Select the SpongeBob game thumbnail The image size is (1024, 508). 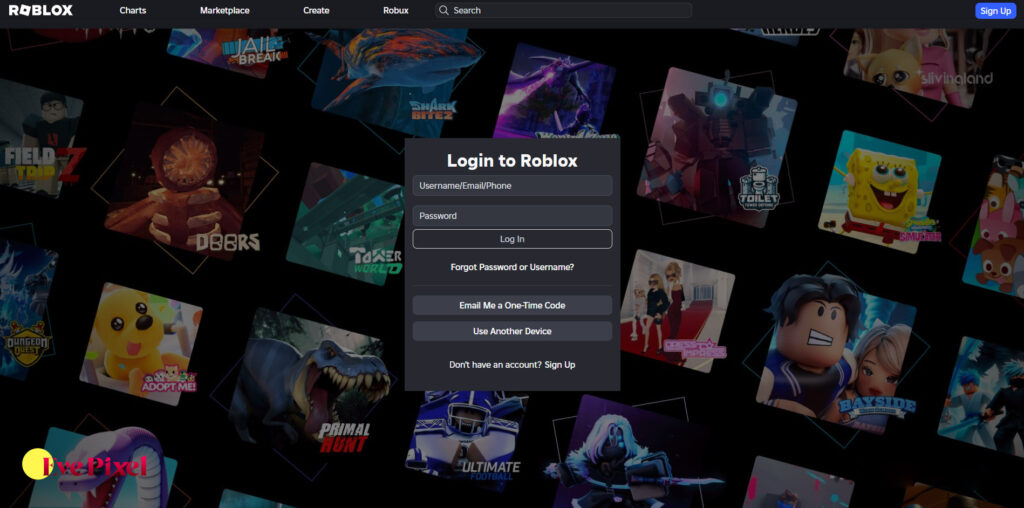[879, 192]
